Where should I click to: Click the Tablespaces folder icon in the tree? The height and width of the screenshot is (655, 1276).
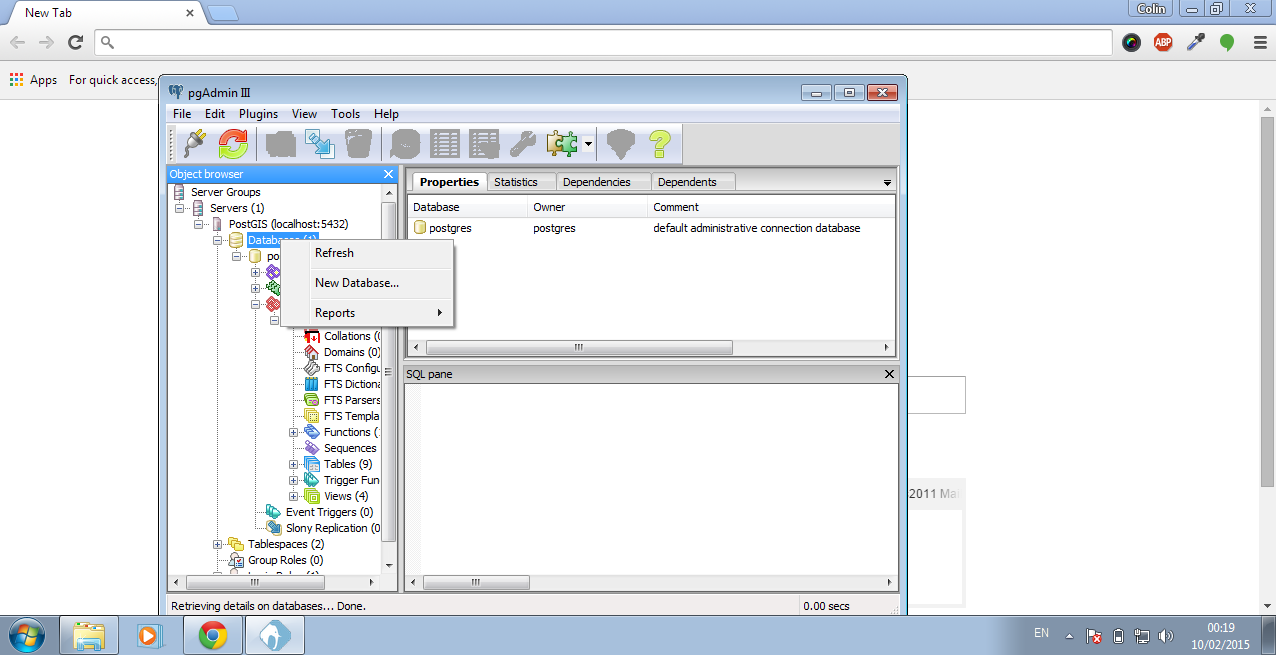[x=236, y=544]
